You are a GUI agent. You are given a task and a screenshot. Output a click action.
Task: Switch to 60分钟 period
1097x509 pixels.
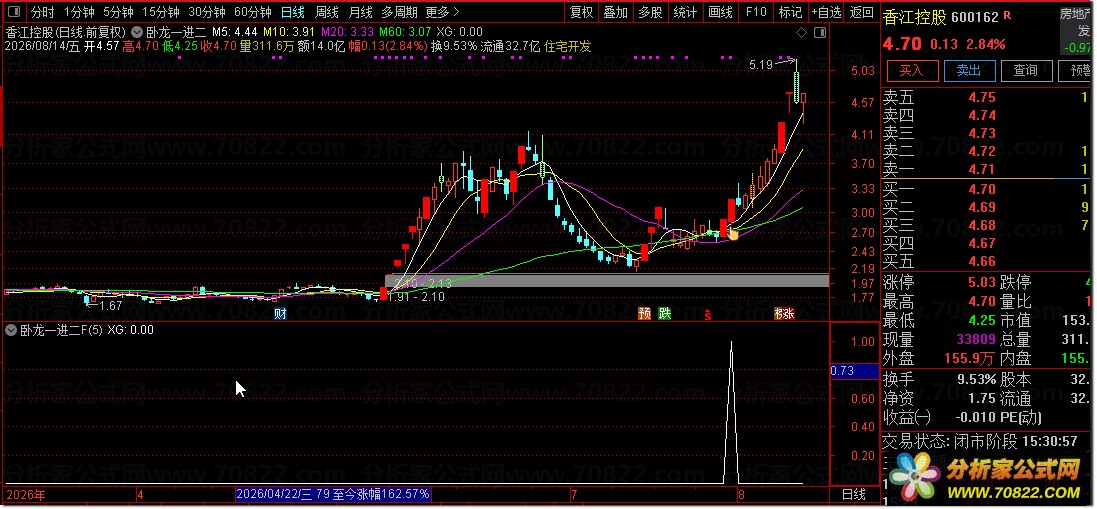[253, 12]
